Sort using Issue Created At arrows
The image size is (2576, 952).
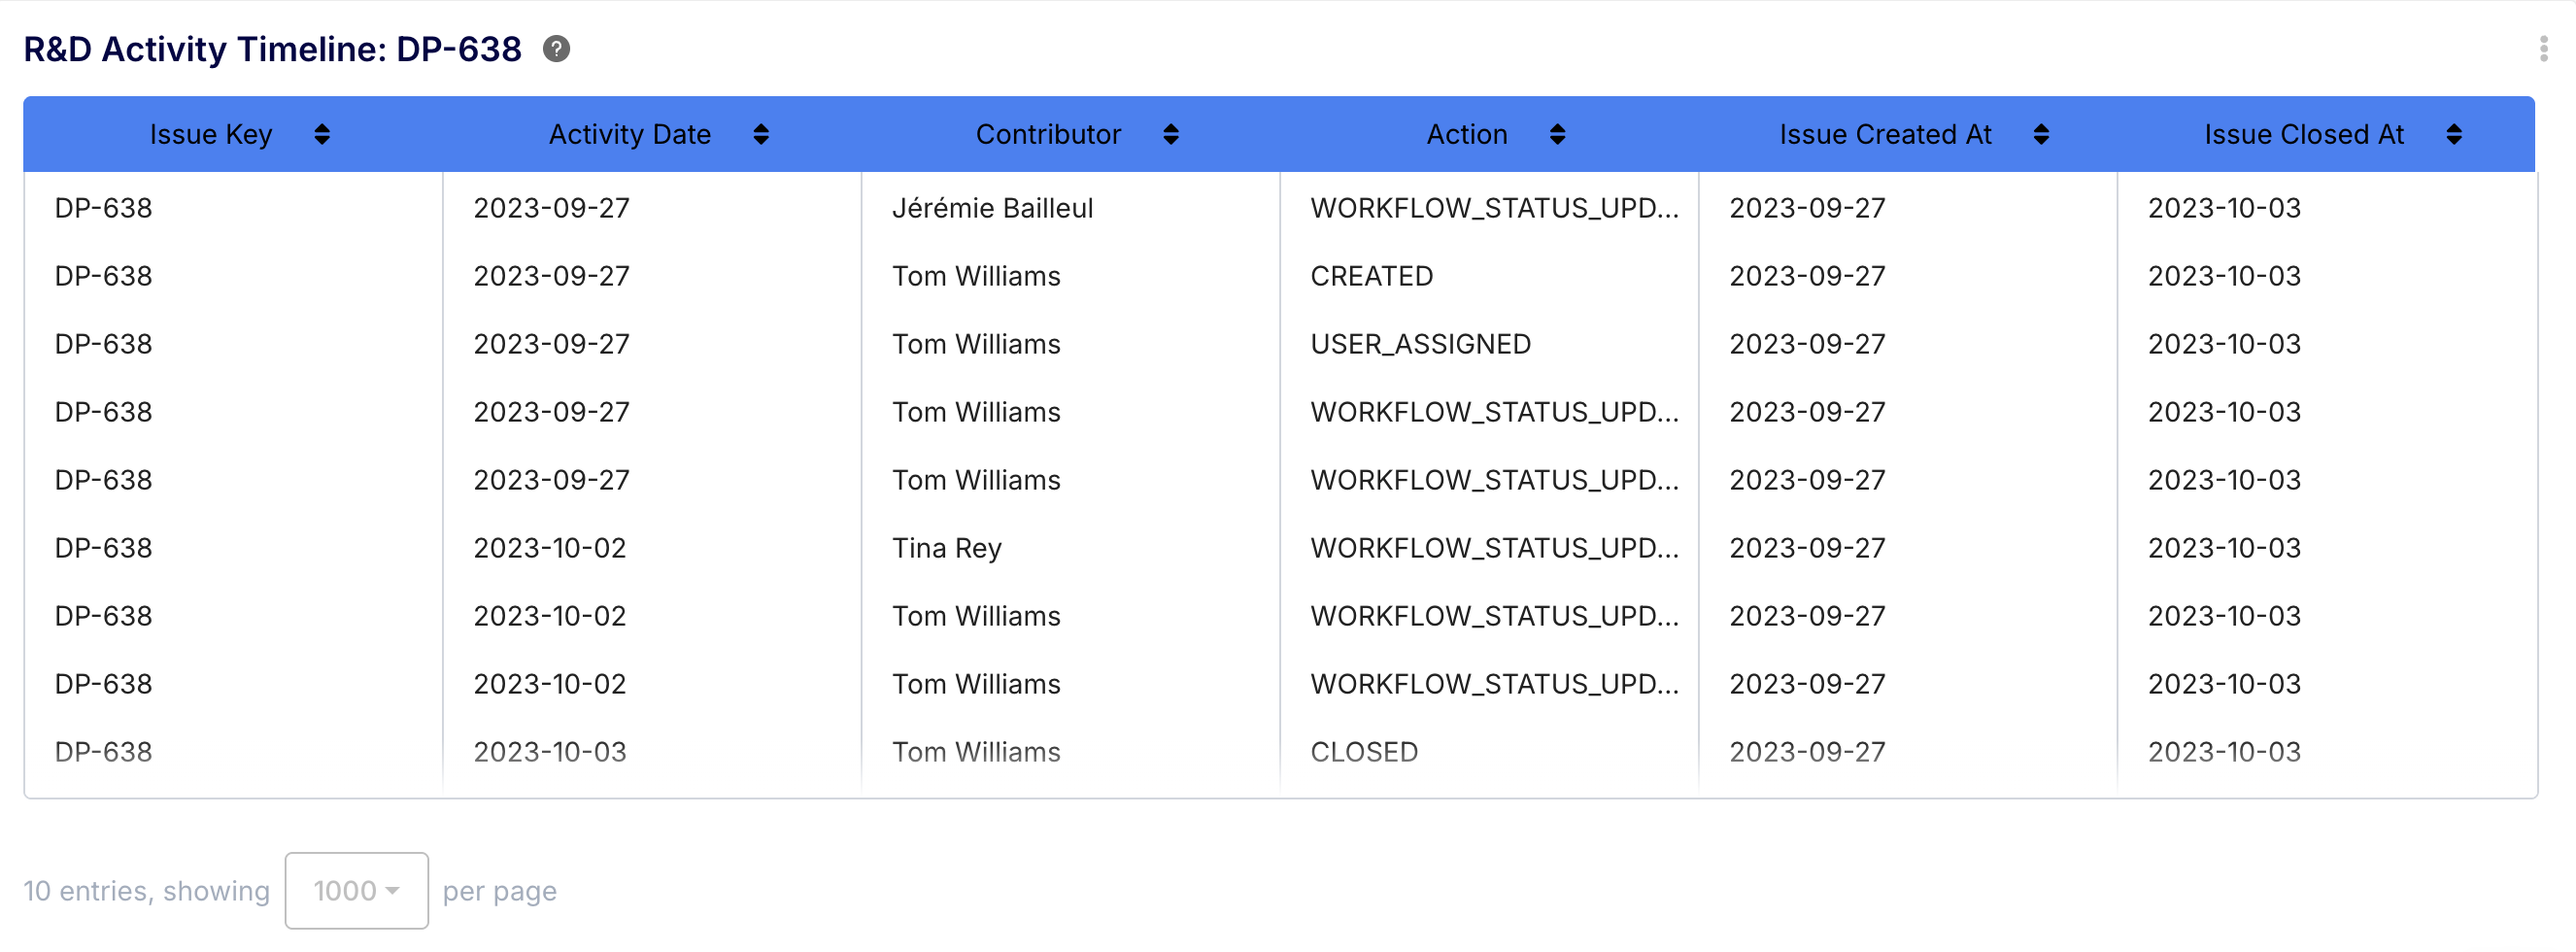(x=2041, y=134)
